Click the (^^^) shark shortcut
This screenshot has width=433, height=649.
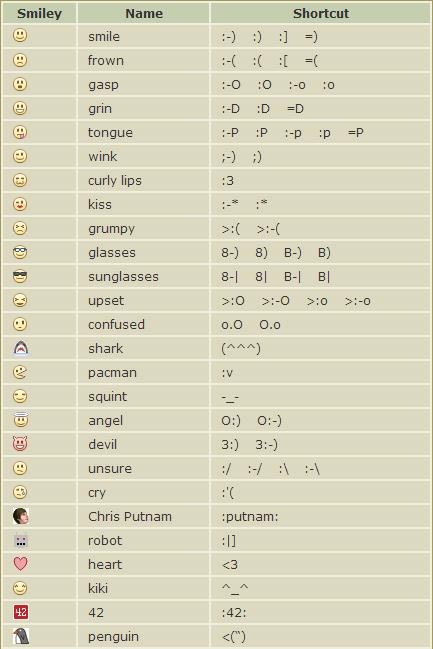click(x=241, y=349)
